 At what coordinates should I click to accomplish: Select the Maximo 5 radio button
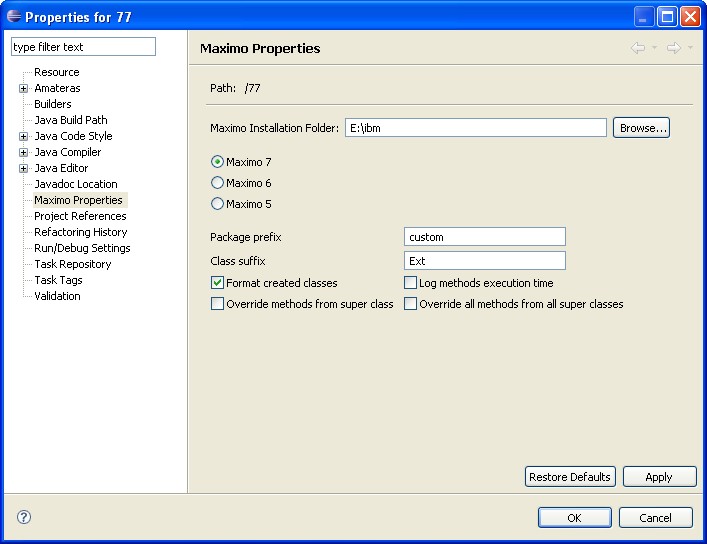pos(217,204)
